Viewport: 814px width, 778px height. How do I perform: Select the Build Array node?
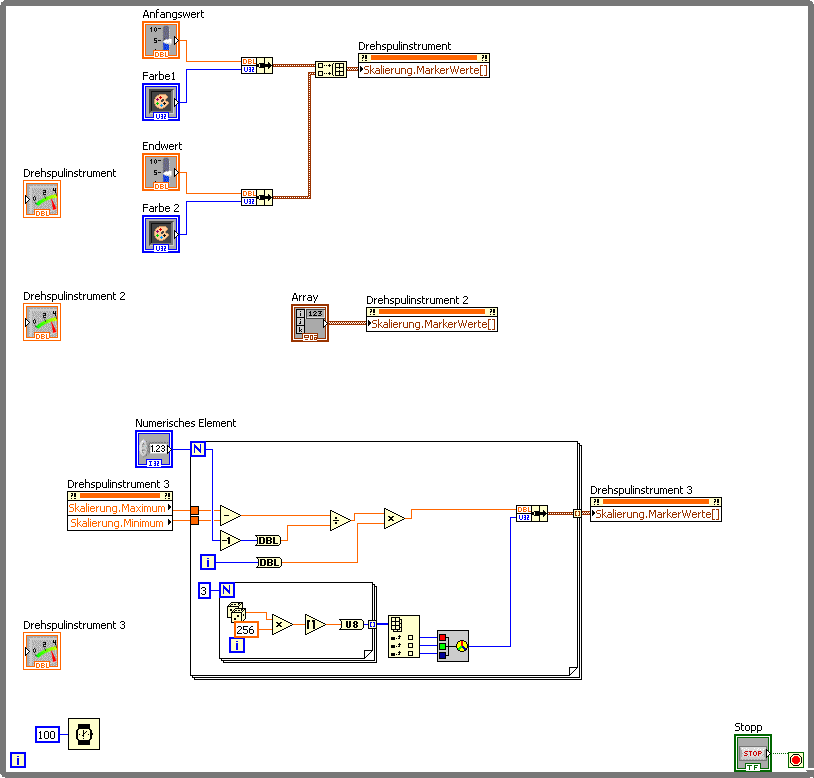pos(331,70)
